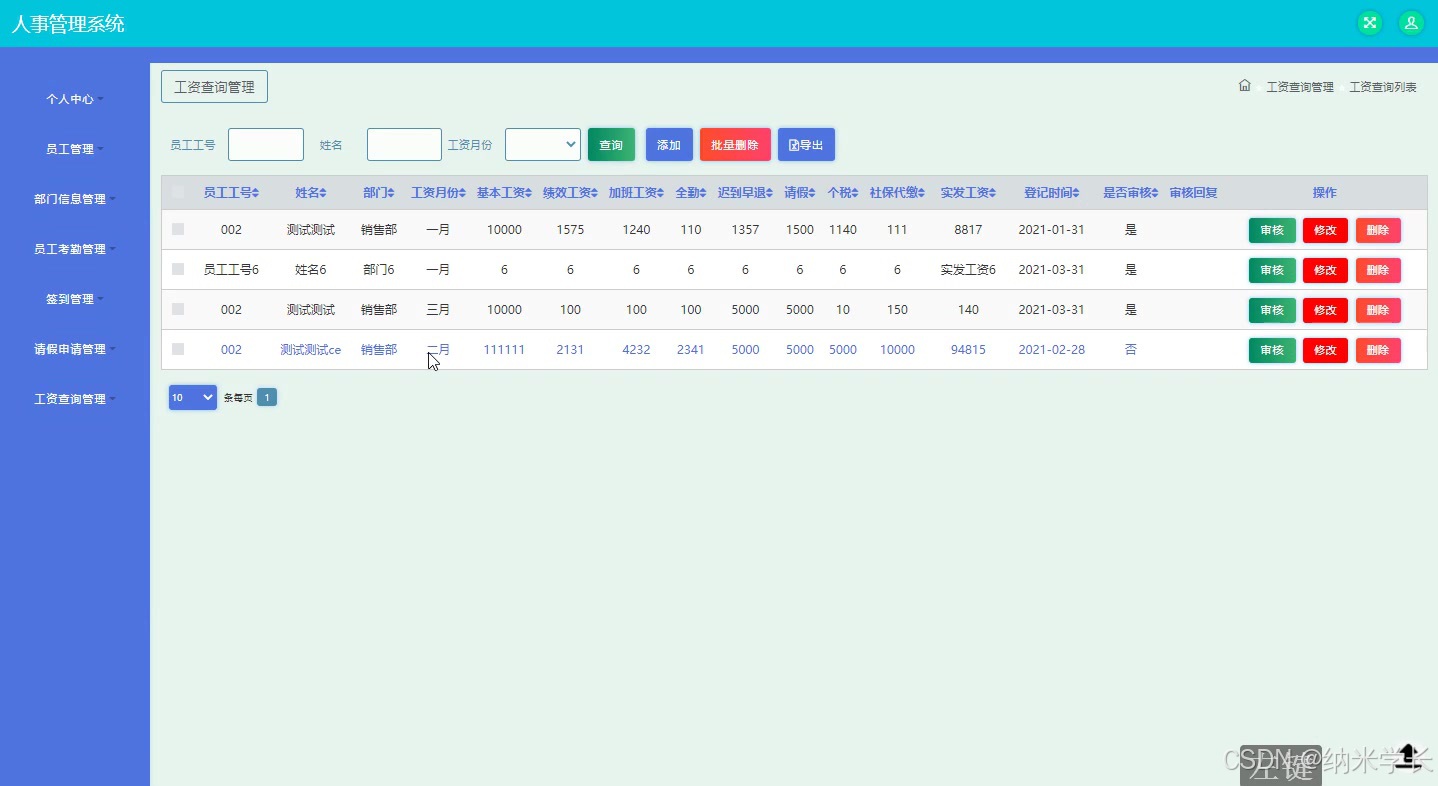Expand 签到管理 sidebar menu
The height and width of the screenshot is (786, 1438).
(75, 299)
